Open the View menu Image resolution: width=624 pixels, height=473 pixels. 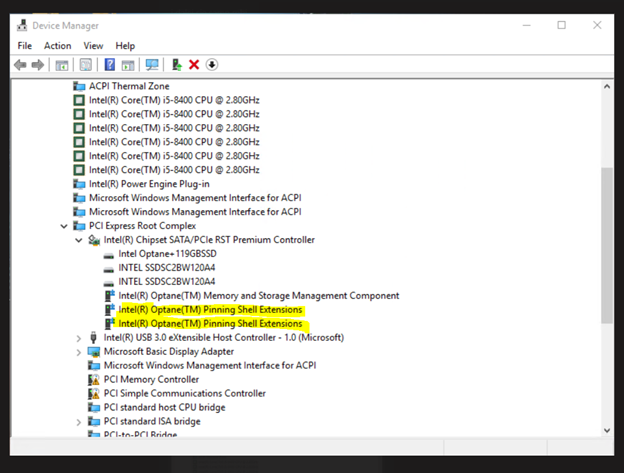point(94,46)
